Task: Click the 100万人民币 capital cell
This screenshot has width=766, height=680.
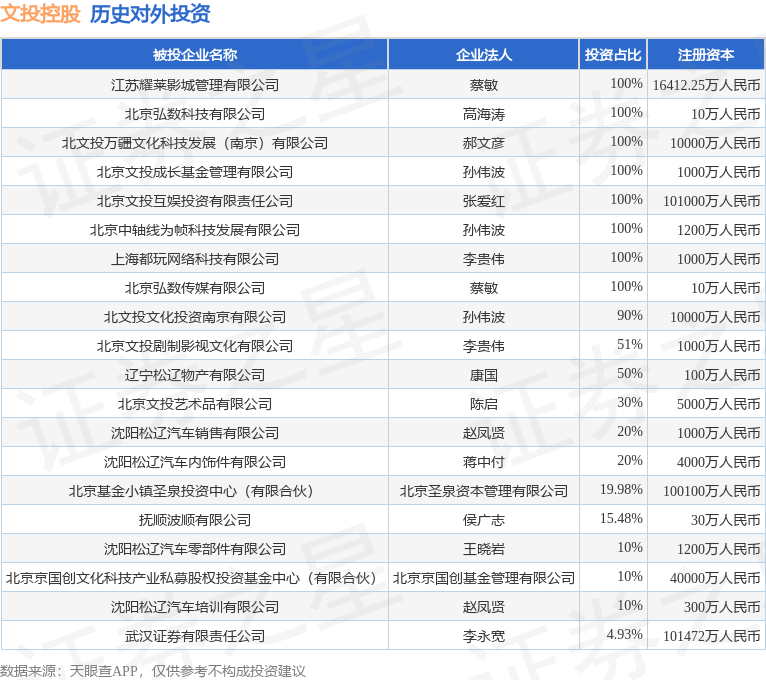Action: (706, 375)
